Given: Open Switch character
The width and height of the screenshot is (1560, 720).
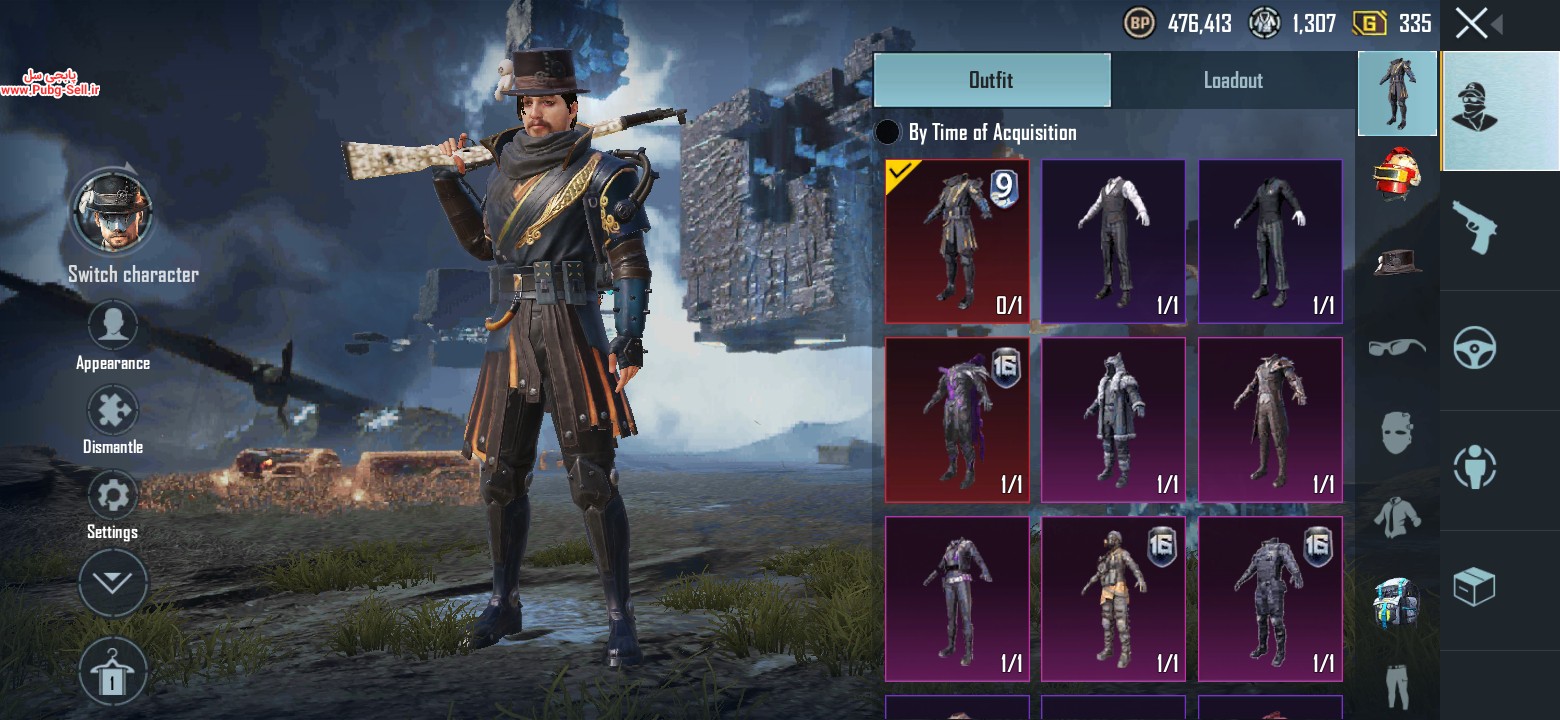Looking at the screenshot, I should 112,226.
